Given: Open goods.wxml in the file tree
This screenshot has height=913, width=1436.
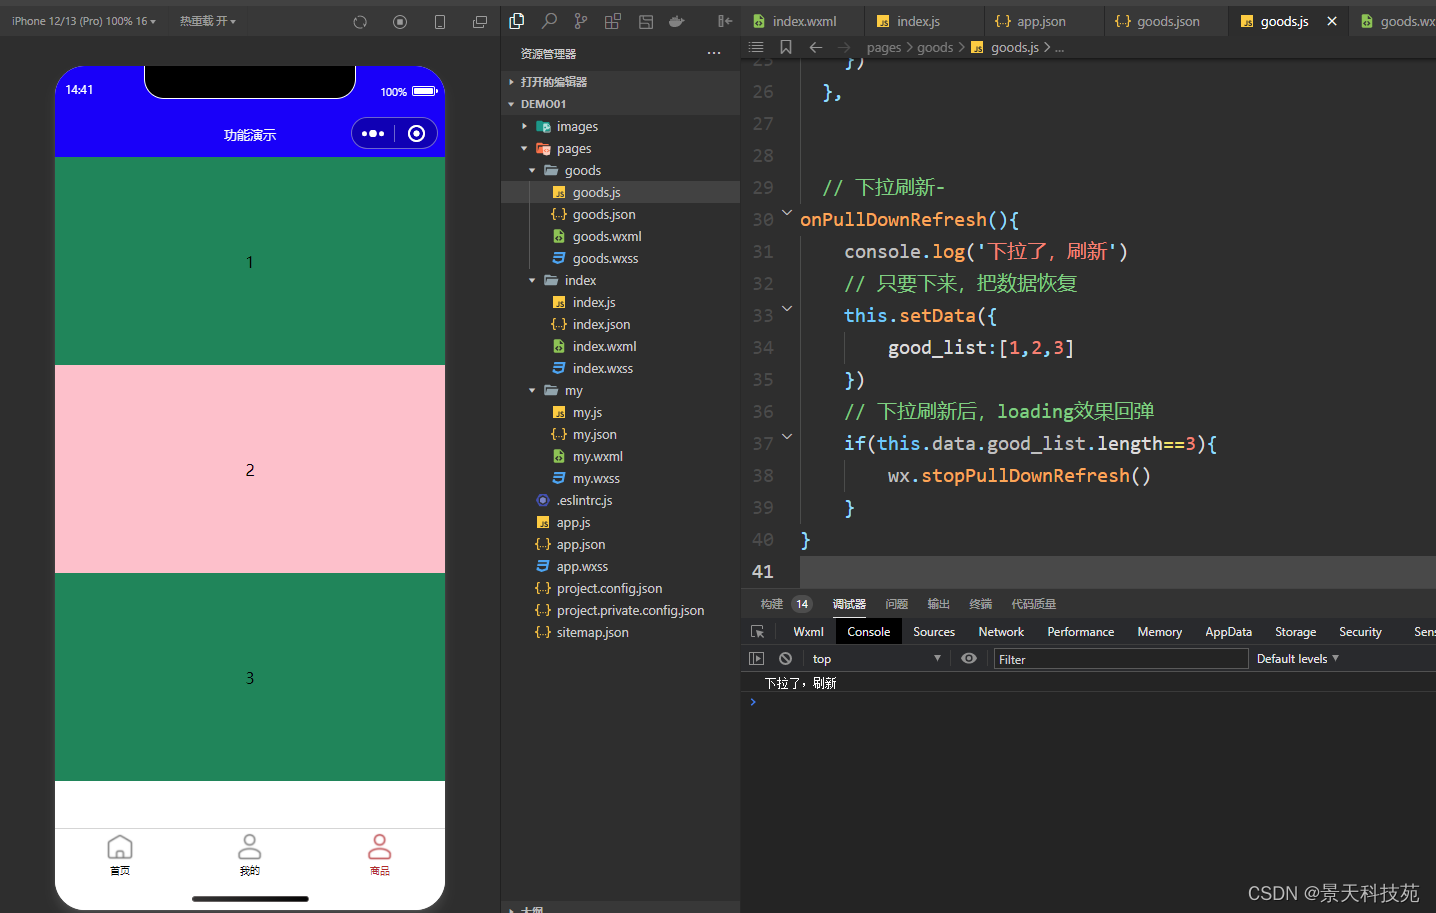Looking at the screenshot, I should click(x=606, y=237).
